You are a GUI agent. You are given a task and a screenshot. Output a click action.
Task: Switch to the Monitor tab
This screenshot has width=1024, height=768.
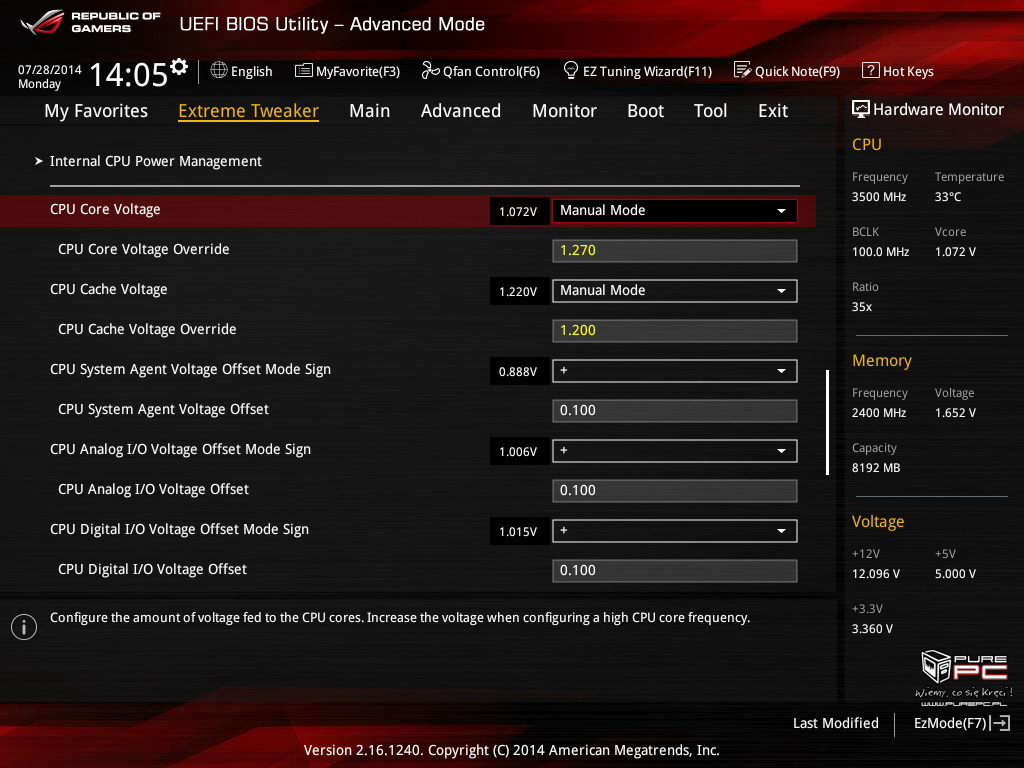tap(564, 111)
